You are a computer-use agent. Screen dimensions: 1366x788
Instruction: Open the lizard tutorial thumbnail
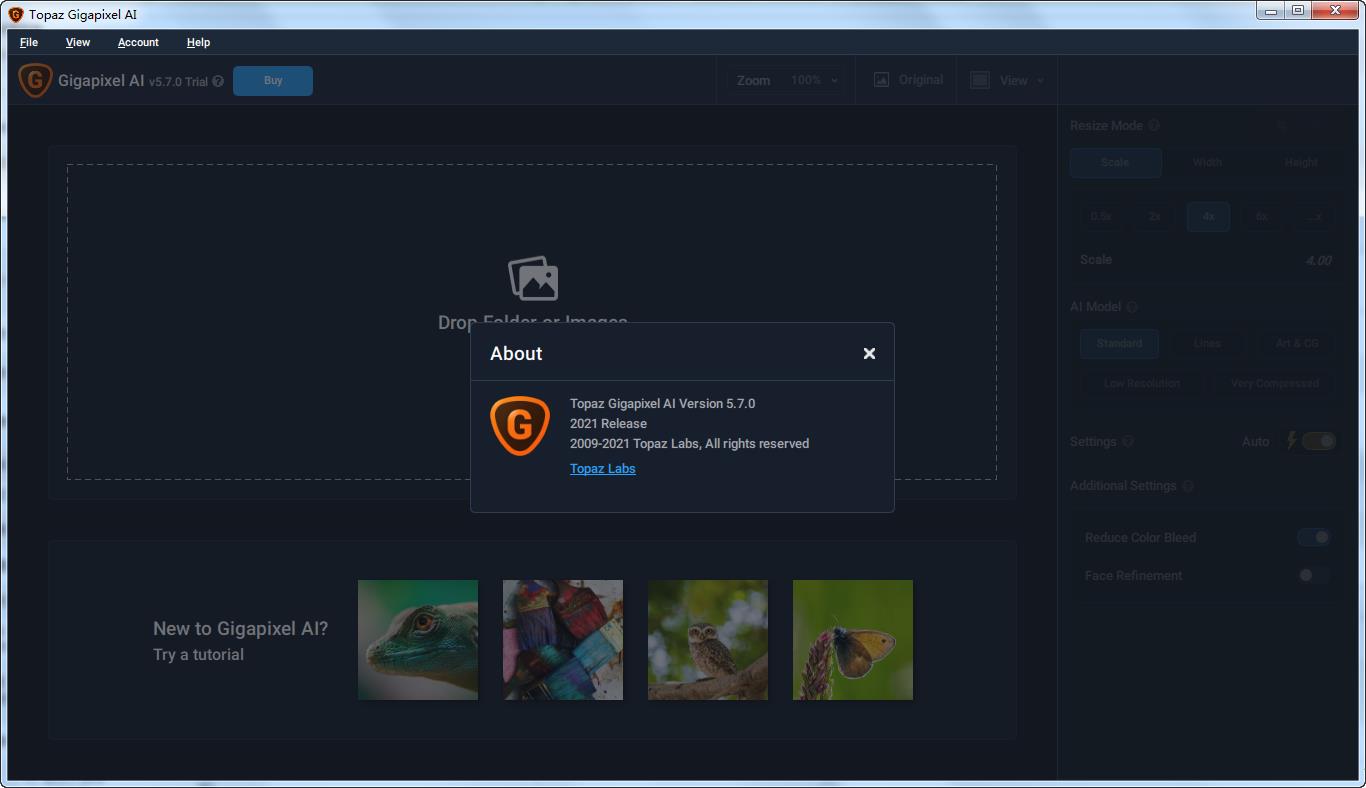(x=418, y=640)
